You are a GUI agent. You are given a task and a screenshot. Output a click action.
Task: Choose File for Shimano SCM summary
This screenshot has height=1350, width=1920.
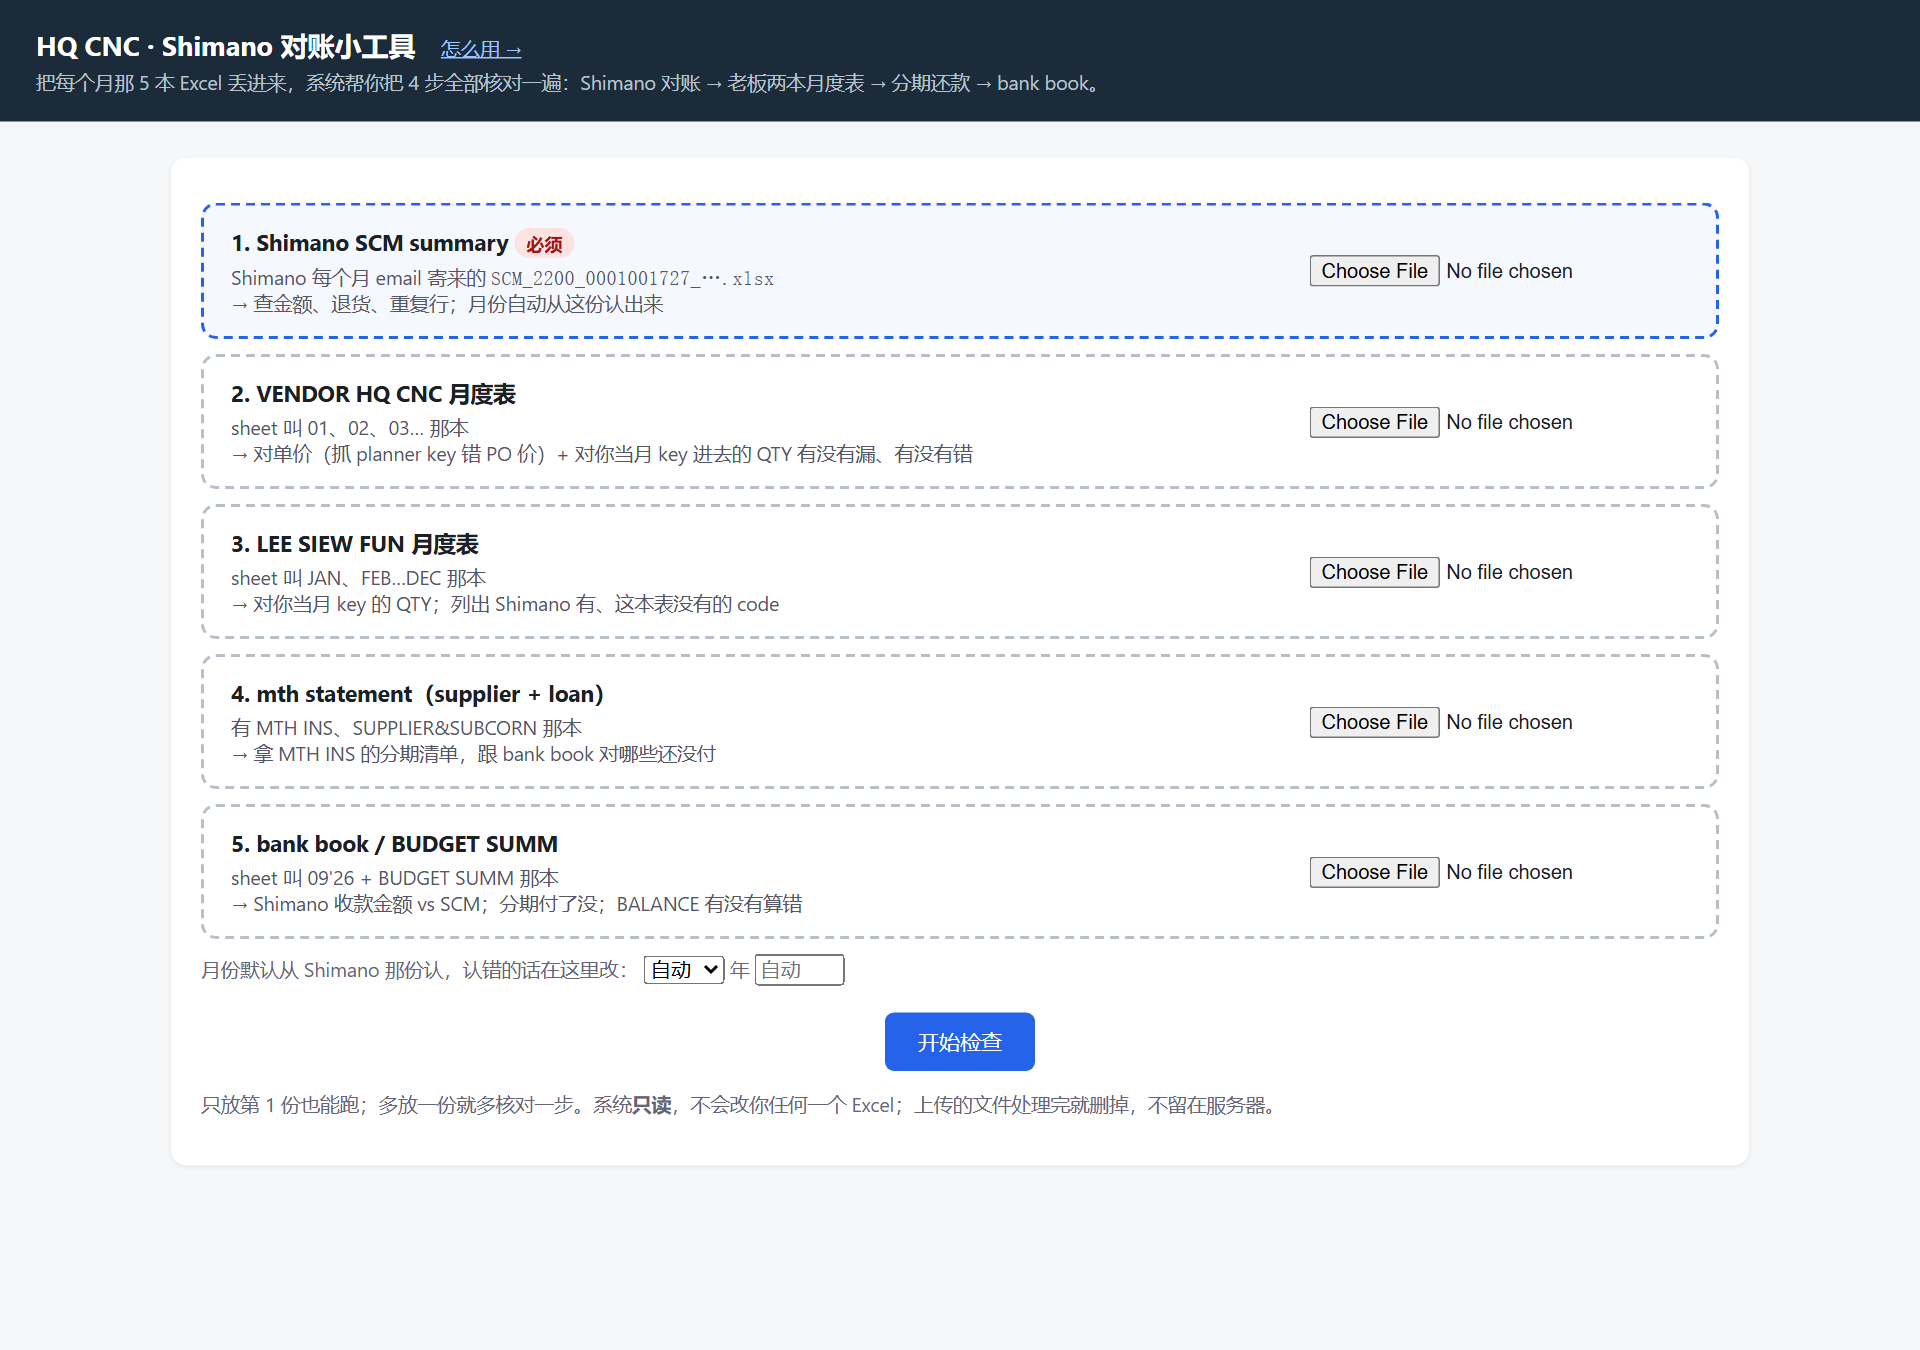click(1374, 271)
